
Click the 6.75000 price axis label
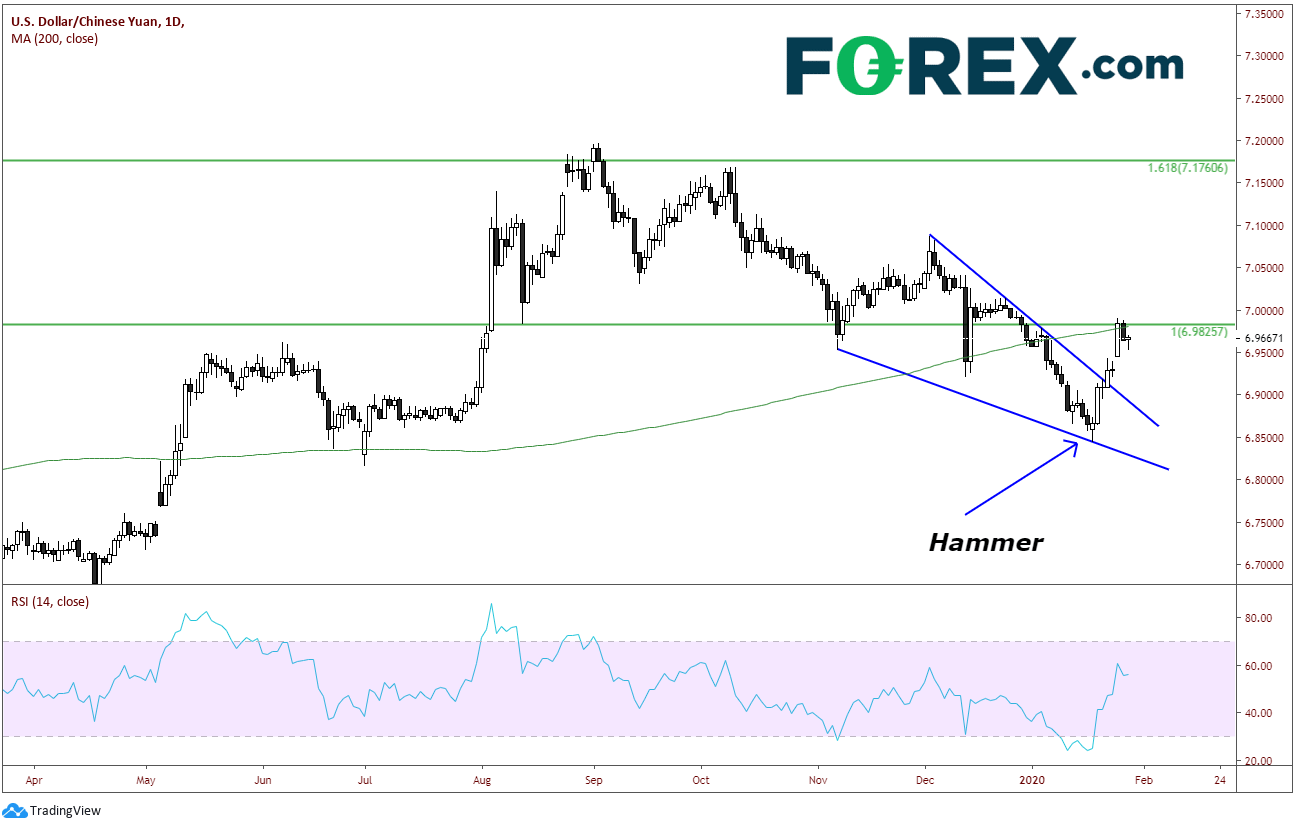click(x=1263, y=523)
